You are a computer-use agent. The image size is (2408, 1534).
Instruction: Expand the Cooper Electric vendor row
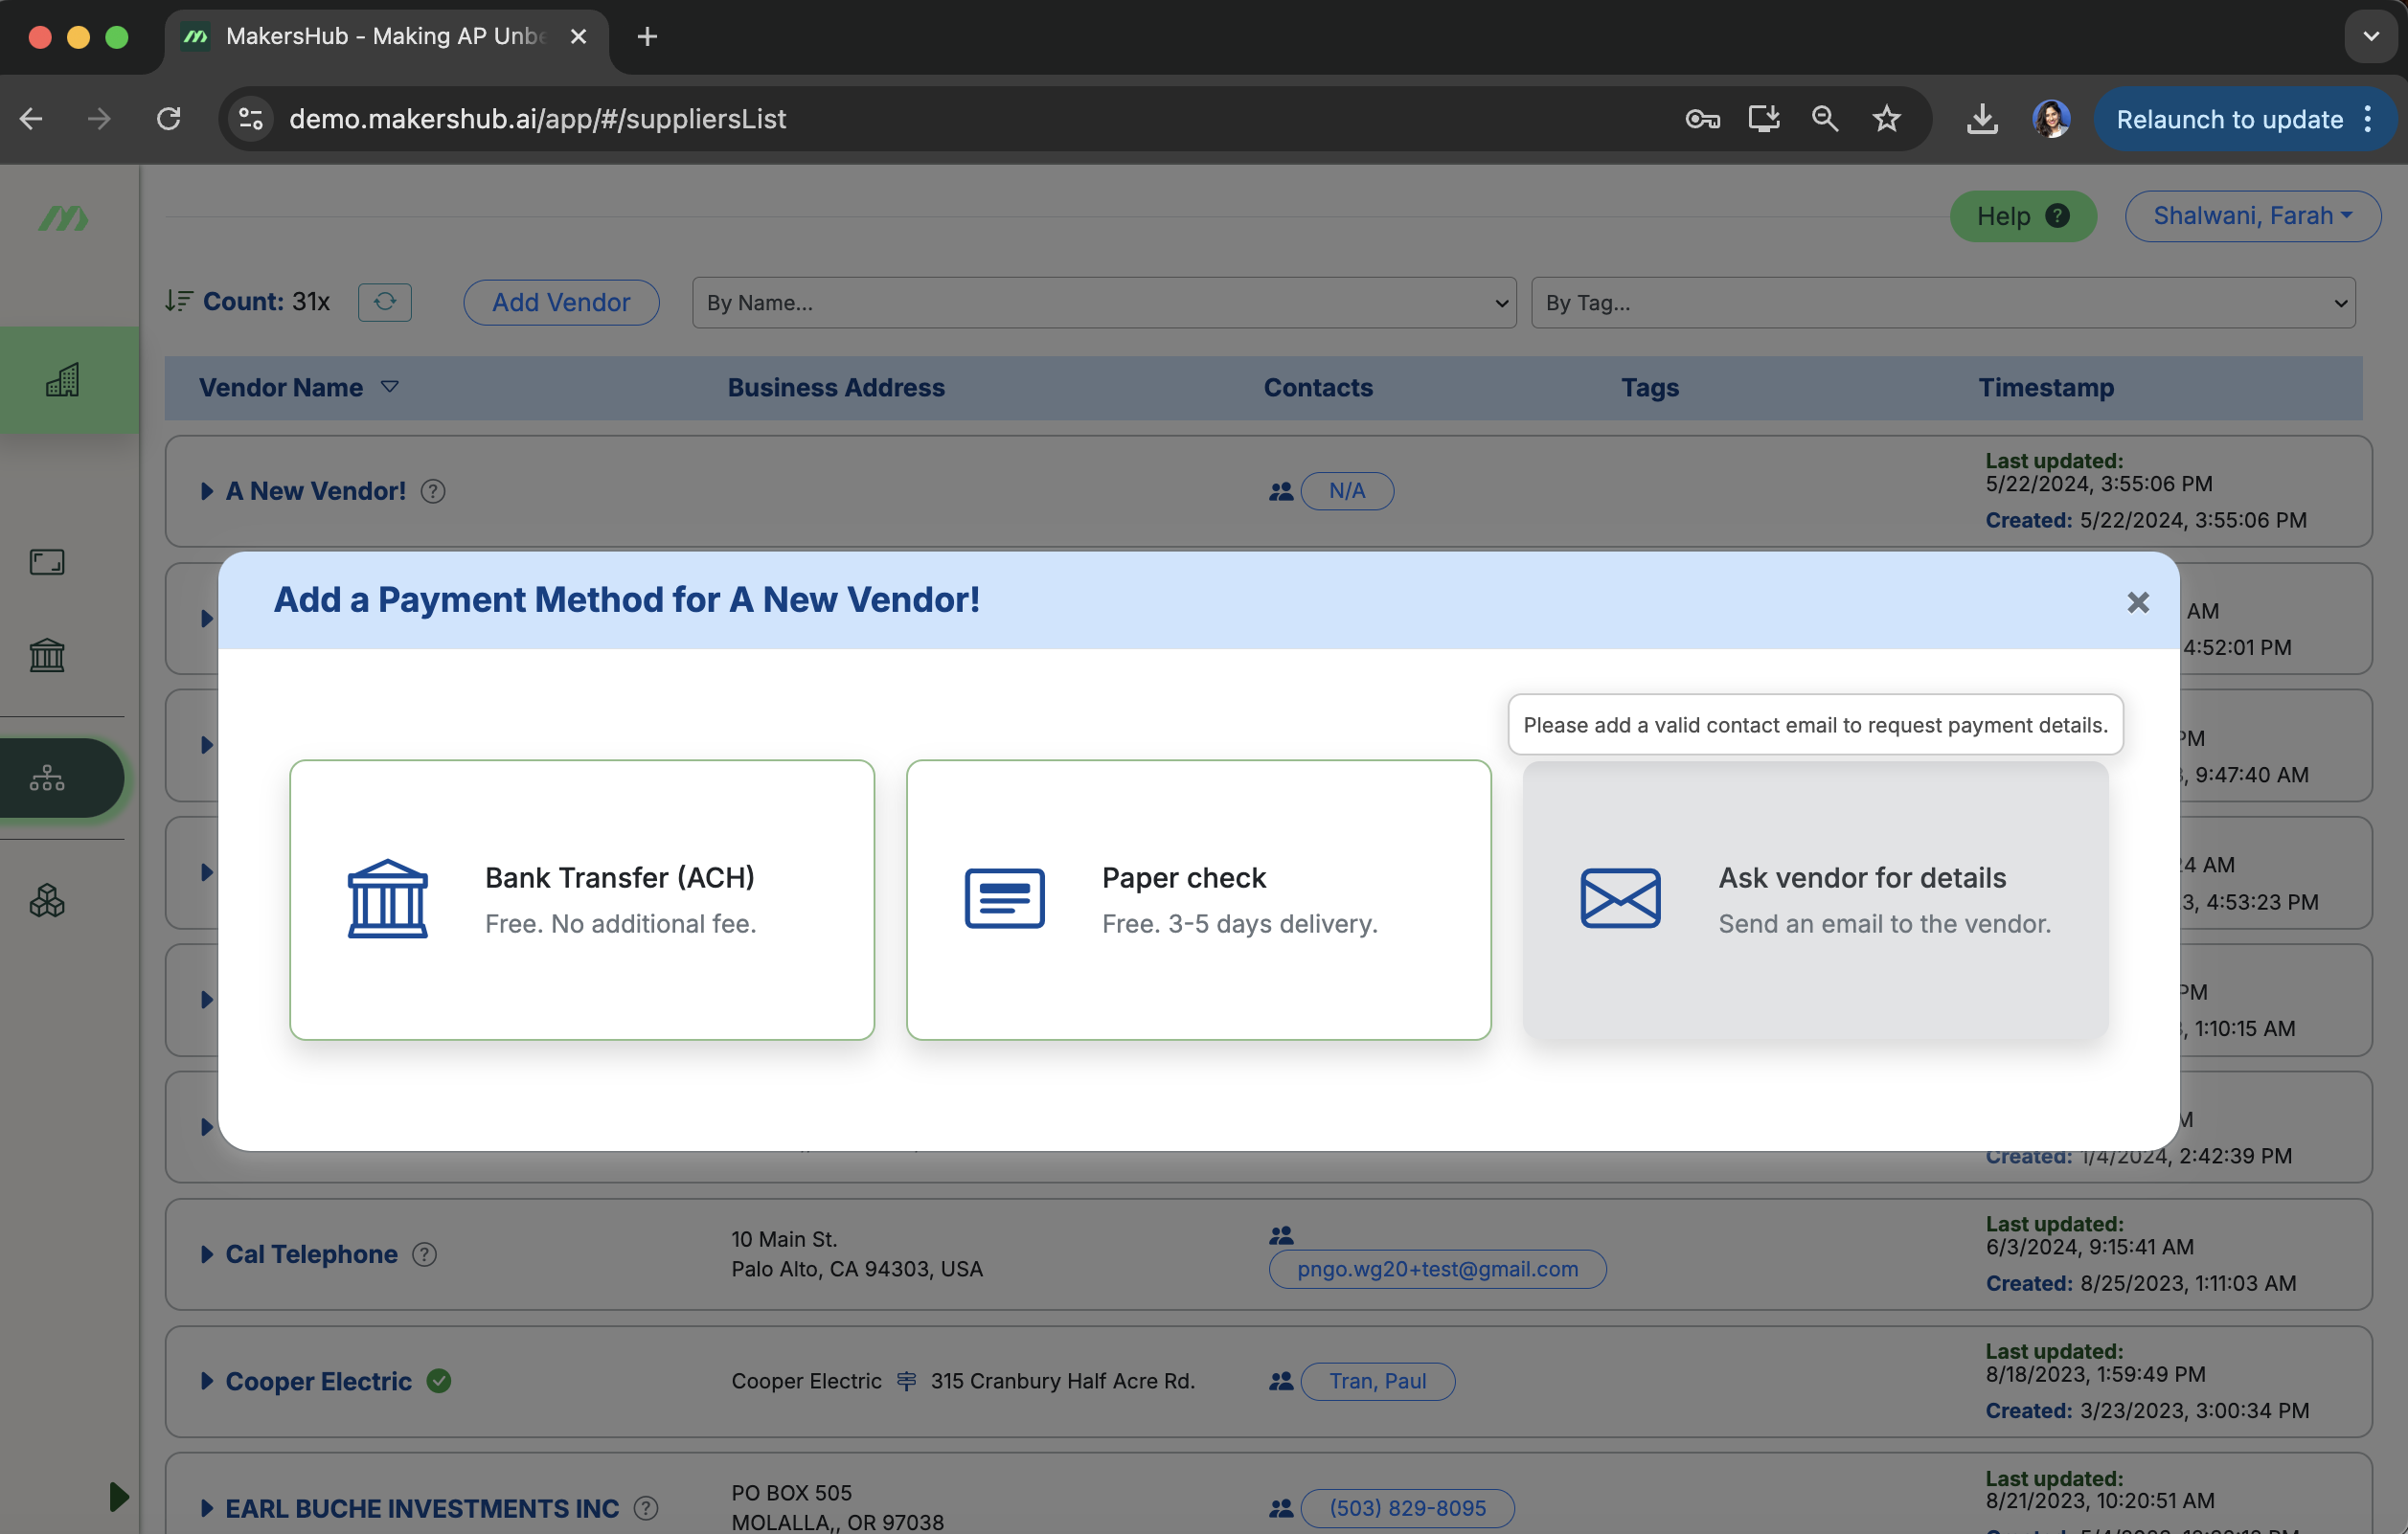207,1381
